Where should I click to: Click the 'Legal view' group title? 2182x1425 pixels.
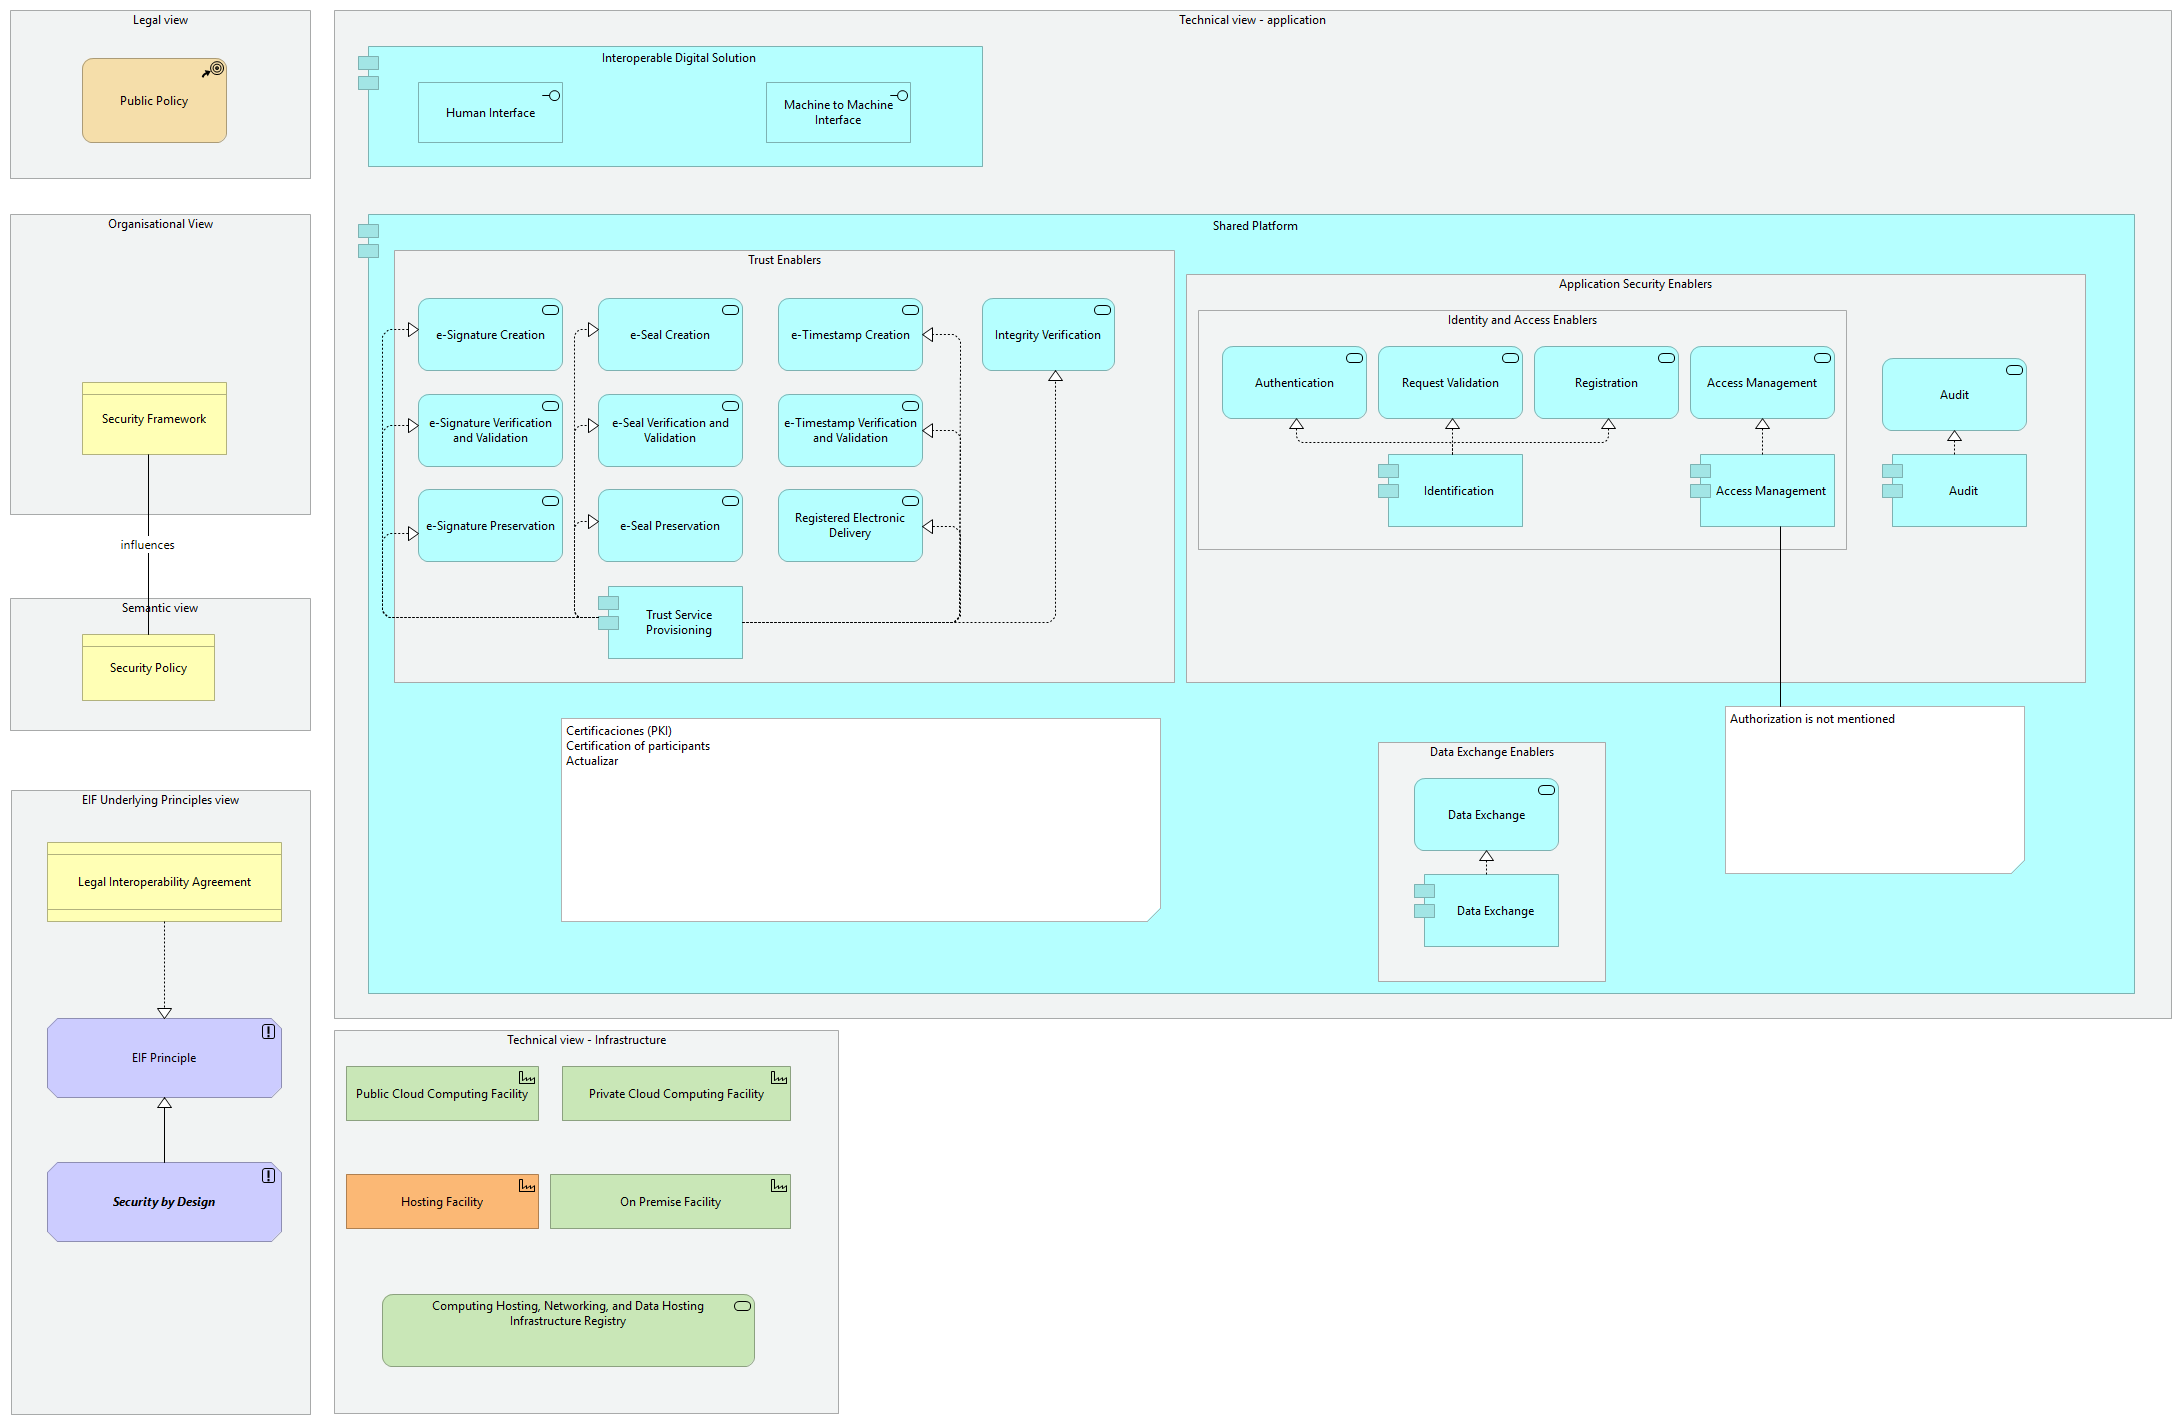point(160,20)
